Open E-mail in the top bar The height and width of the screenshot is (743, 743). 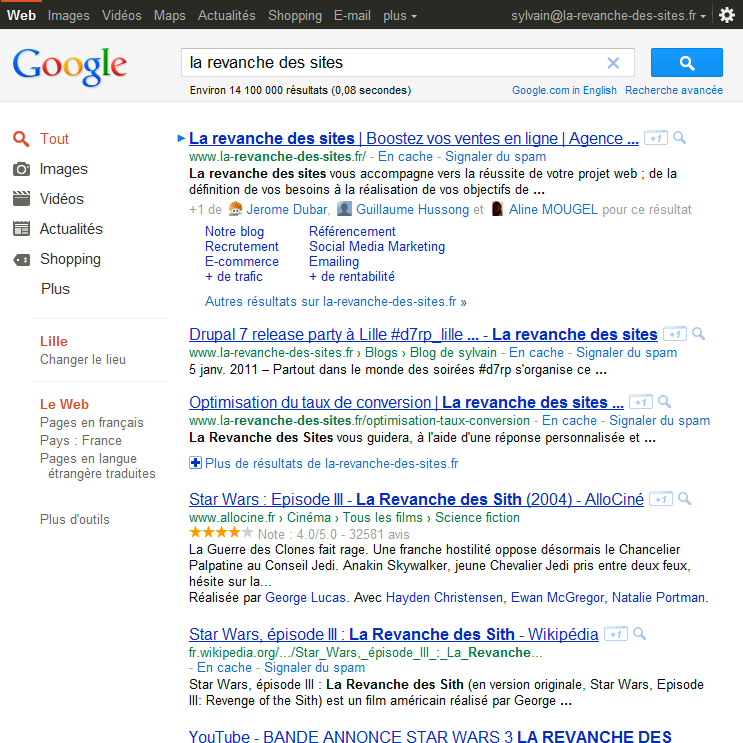coord(352,16)
